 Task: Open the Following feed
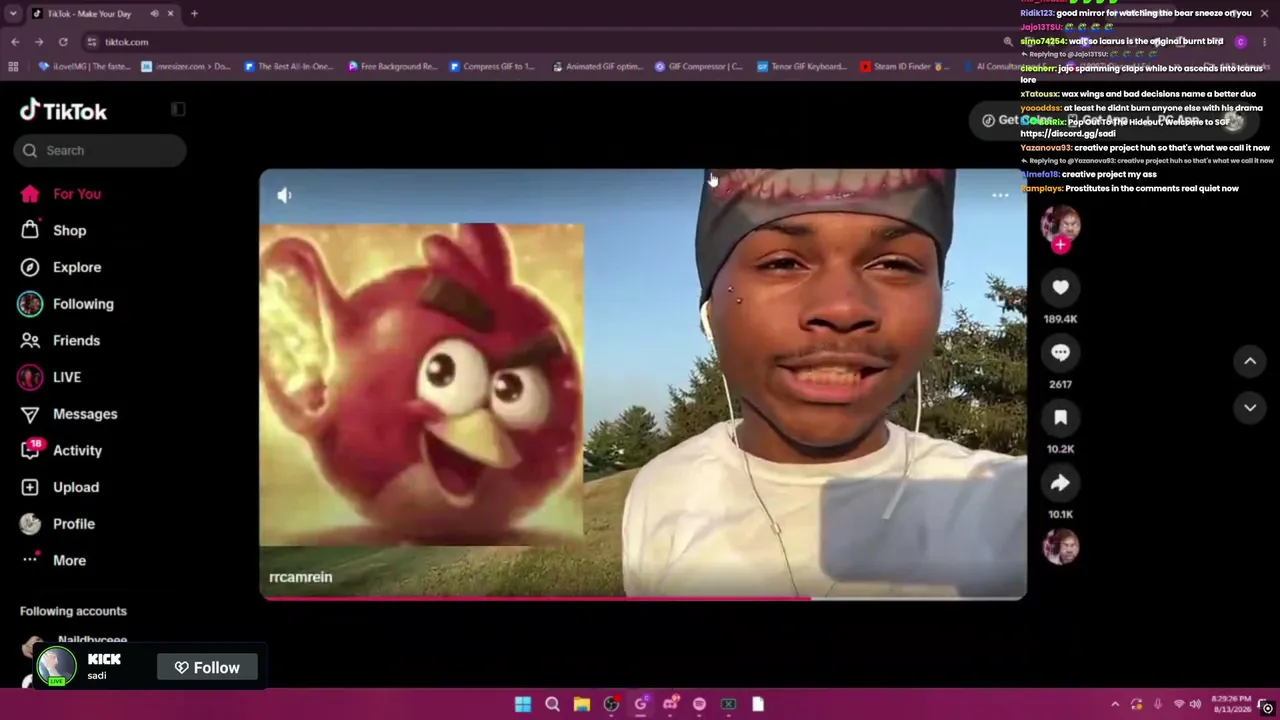[x=66, y=304]
